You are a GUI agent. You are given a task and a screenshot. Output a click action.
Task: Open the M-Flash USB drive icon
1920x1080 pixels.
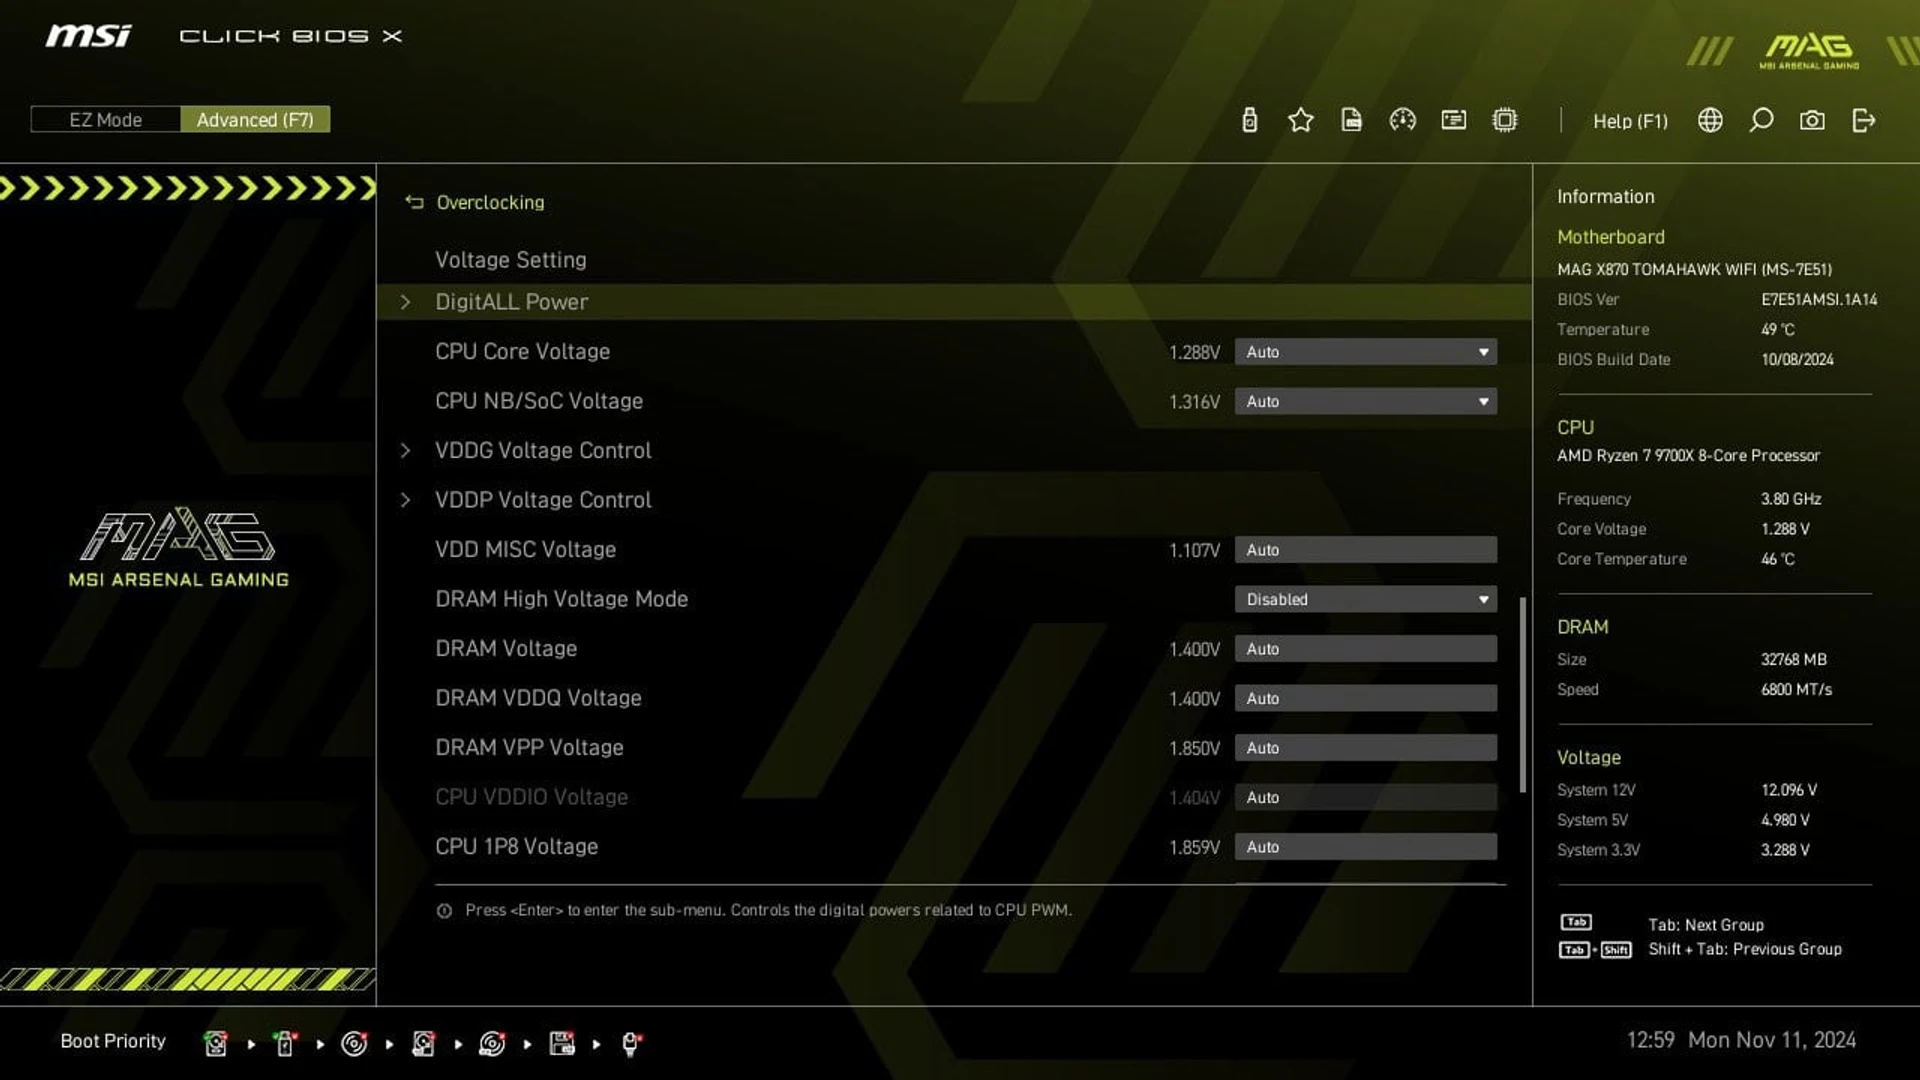coord(1249,120)
